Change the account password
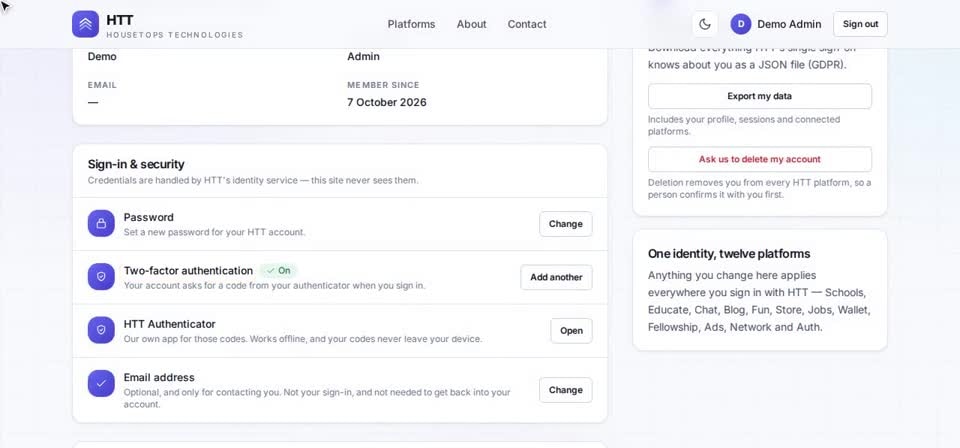 [x=566, y=224]
